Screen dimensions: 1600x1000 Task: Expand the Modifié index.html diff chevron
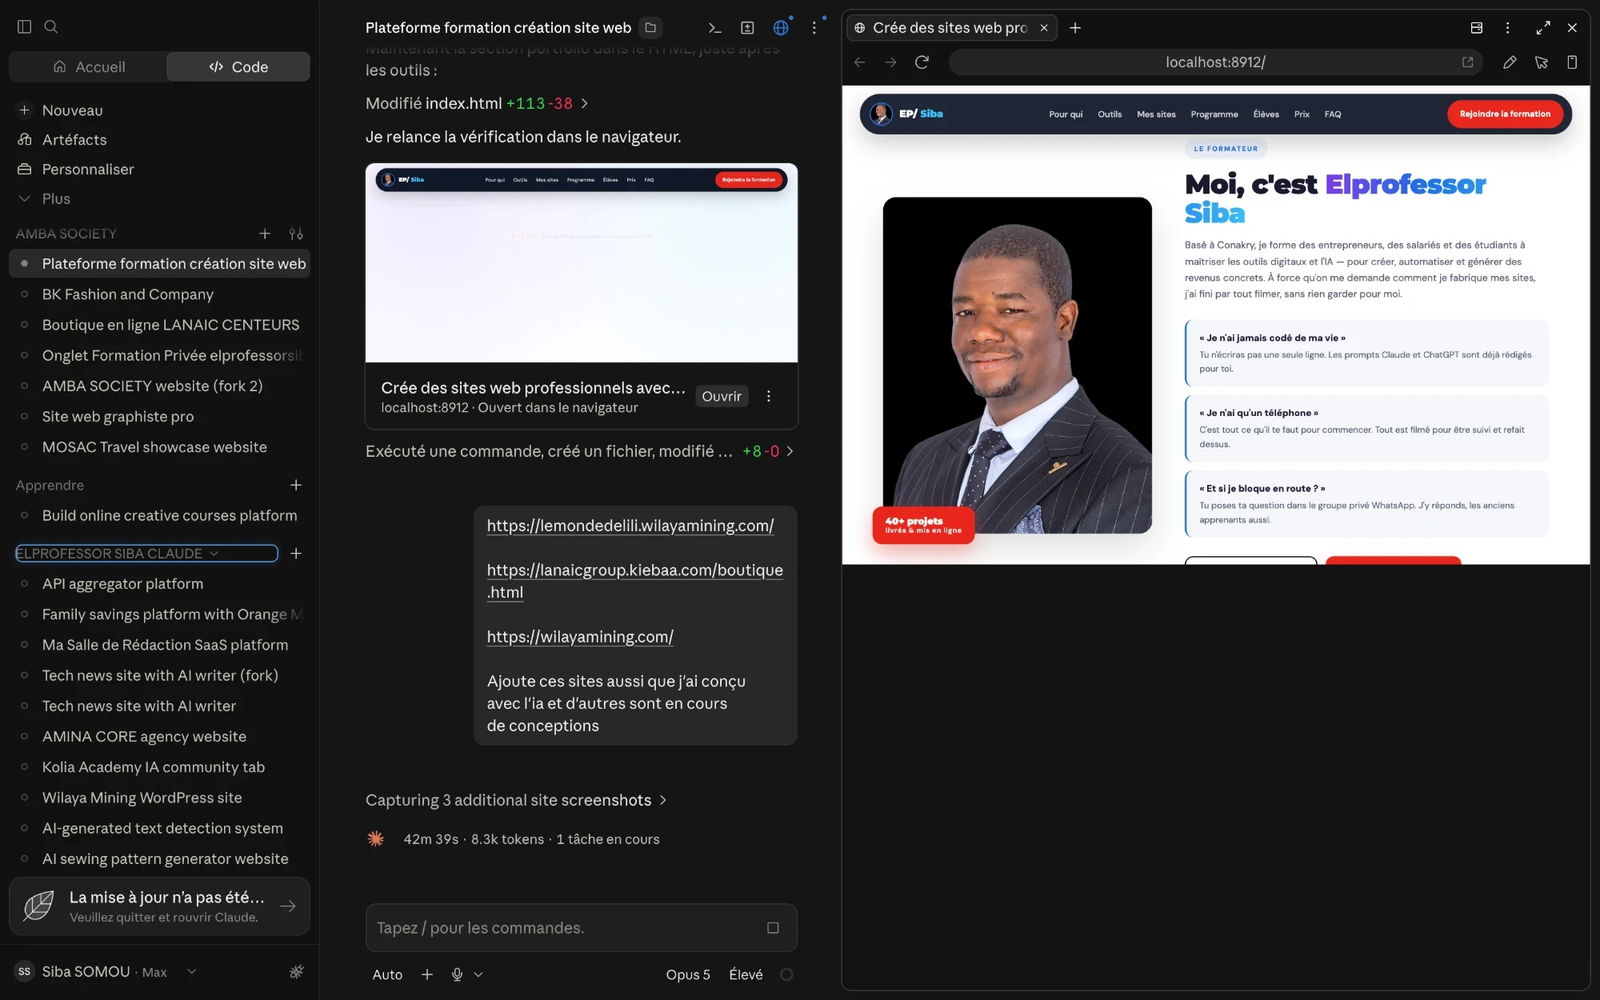(585, 104)
